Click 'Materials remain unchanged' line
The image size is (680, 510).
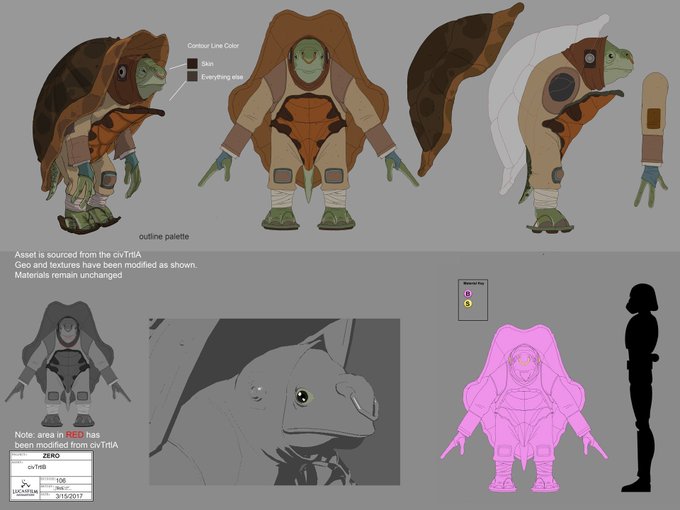69,275
